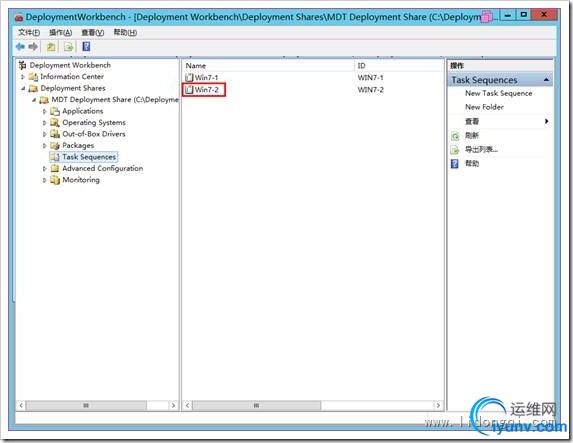Screen dimensions: 573x443
Task: Click the MDT Deployment Share node icon
Action: (x=44, y=100)
